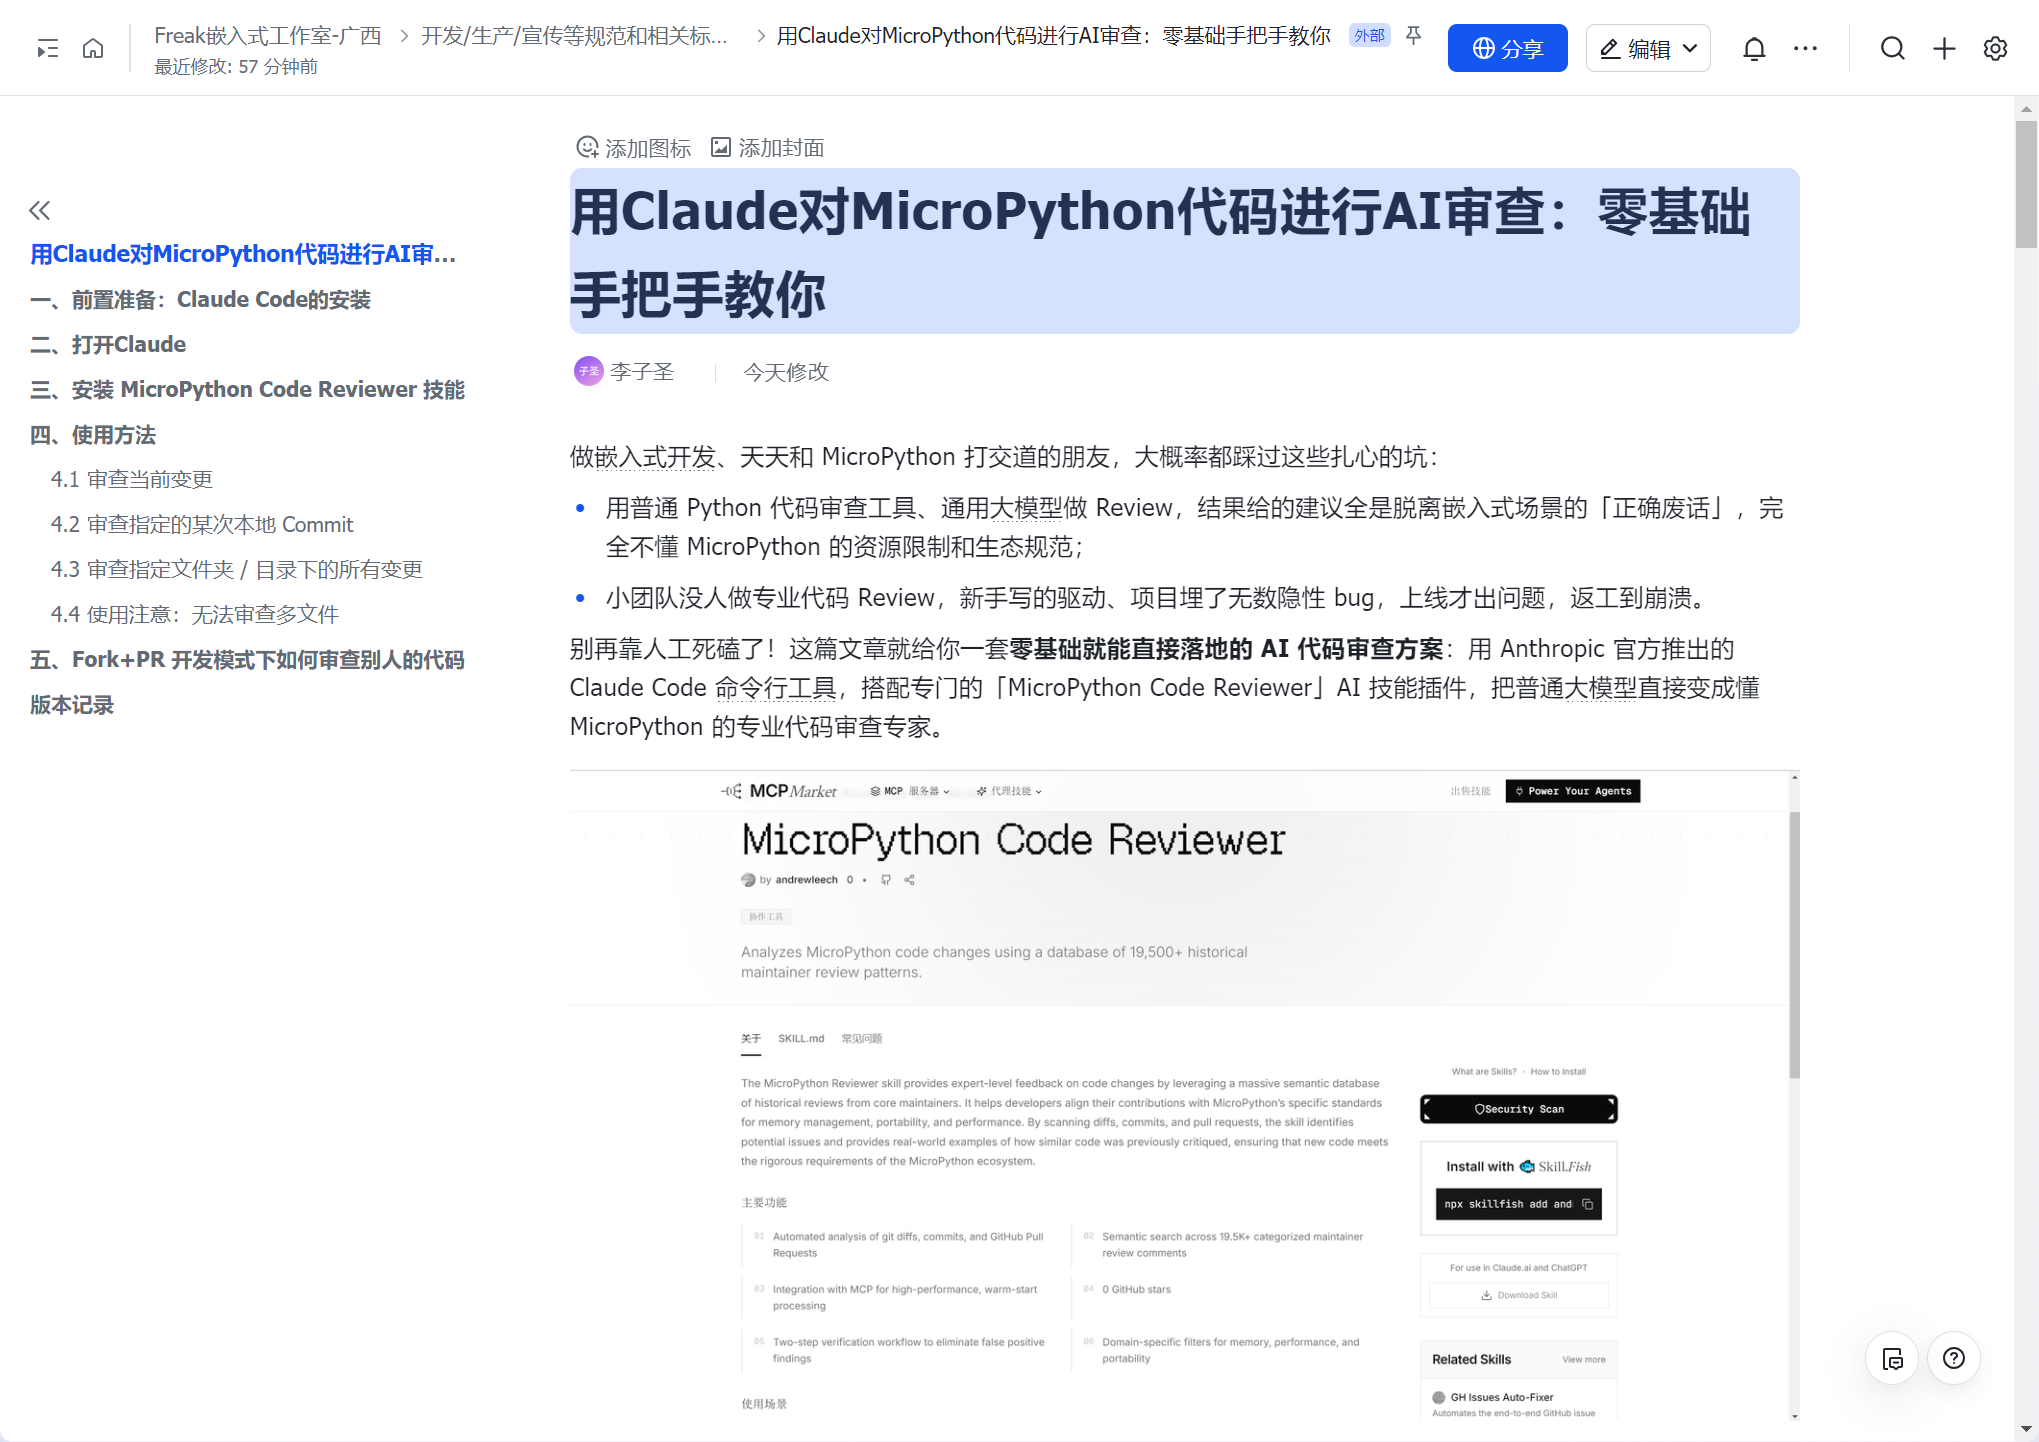2039x1442 pixels.
Task: Click the blue 分享 button
Action: click(1507, 49)
